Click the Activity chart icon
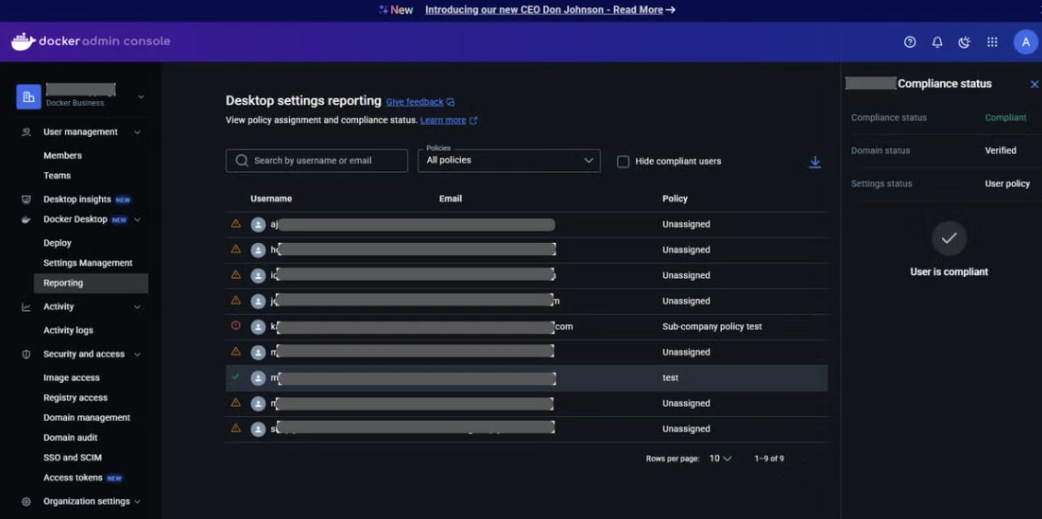Screen dimensions: 1042x519 (x=26, y=307)
